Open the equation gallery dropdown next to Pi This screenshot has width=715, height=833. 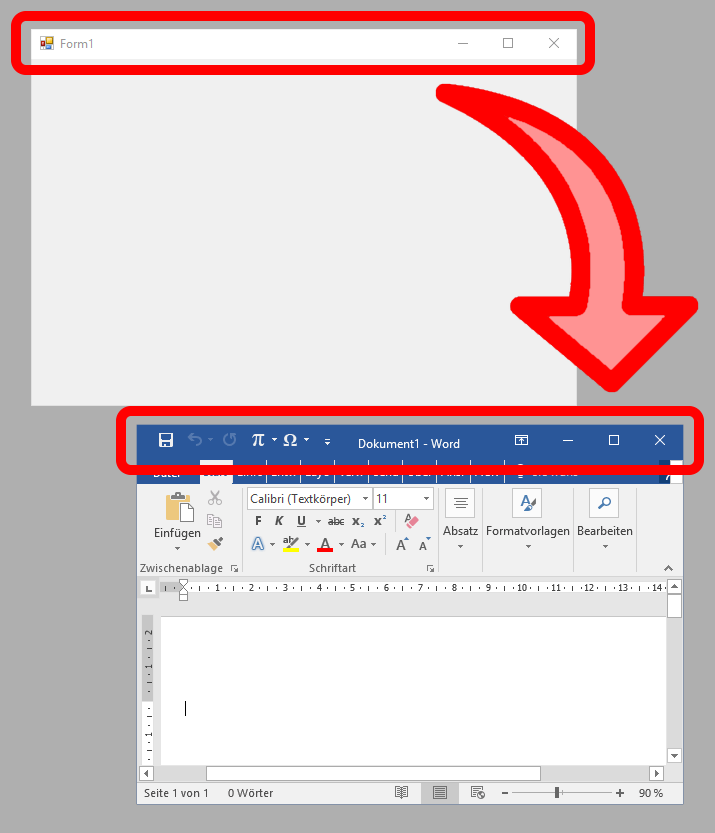[274, 440]
